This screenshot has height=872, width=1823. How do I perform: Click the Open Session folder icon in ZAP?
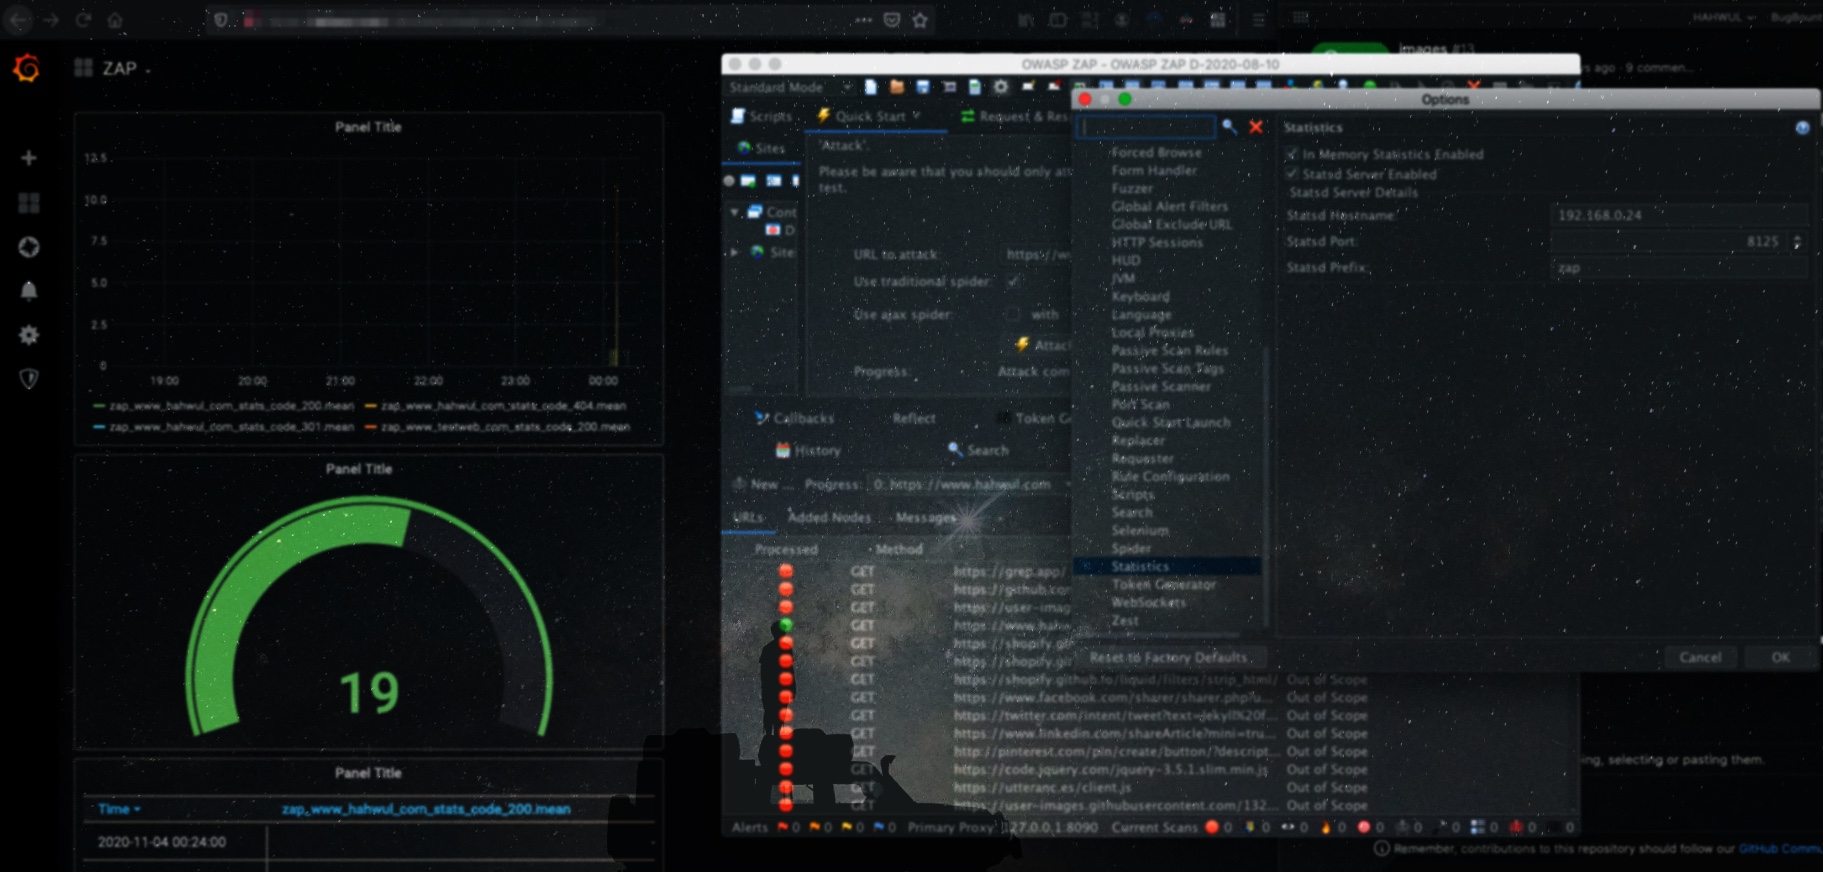[897, 87]
